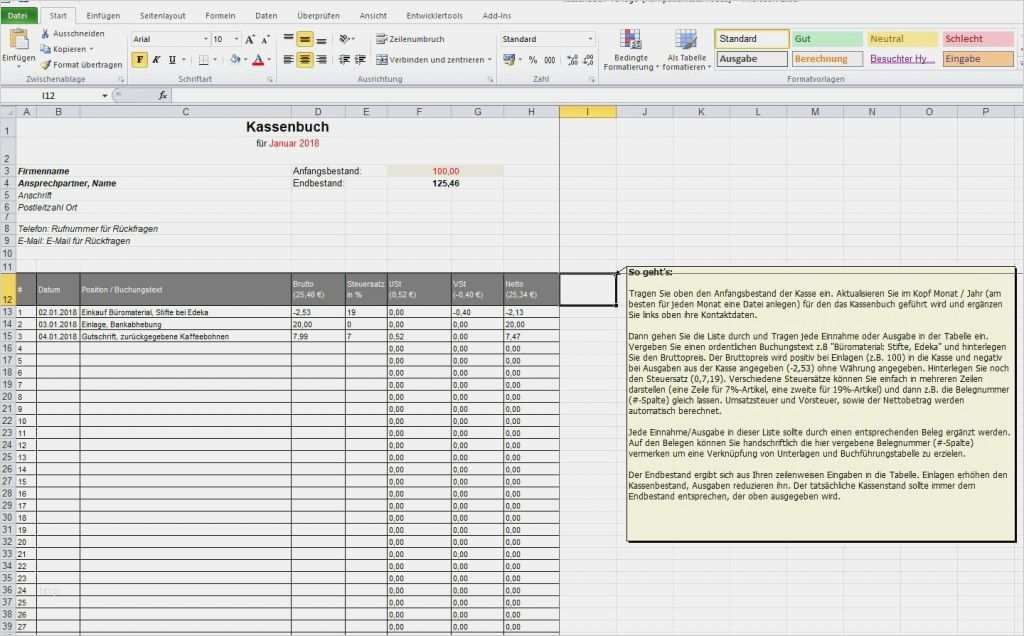The height and width of the screenshot is (636, 1024).
Task: Open the Datei menu
Action: (20, 15)
